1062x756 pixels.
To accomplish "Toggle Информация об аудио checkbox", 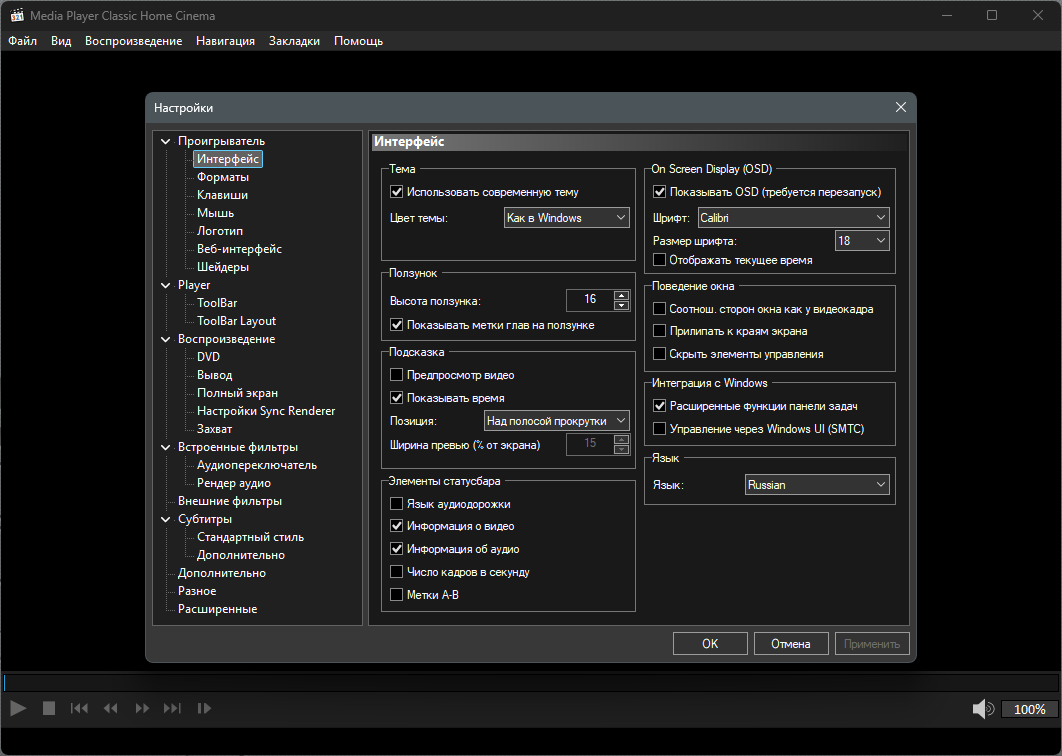I will tap(397, 549).
